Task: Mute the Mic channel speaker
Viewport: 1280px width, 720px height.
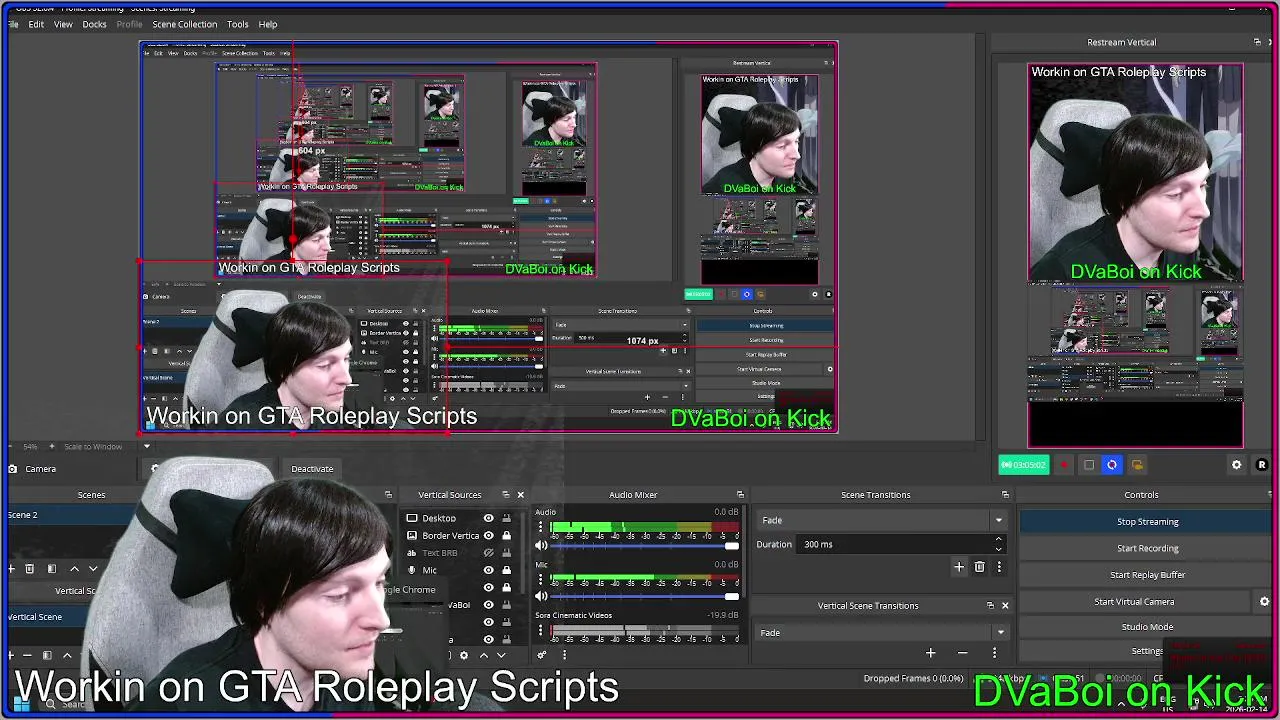Action: (542, 597)
